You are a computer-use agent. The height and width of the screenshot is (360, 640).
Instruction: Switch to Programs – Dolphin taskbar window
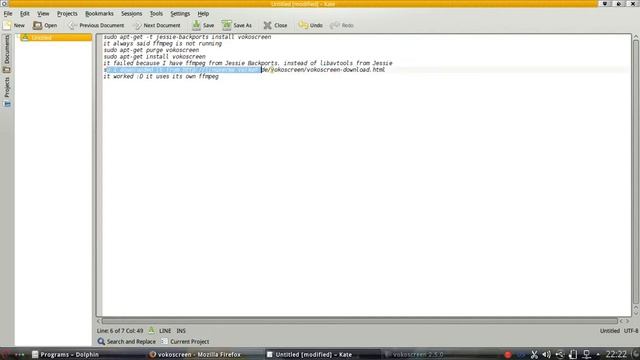pos(65,354)
